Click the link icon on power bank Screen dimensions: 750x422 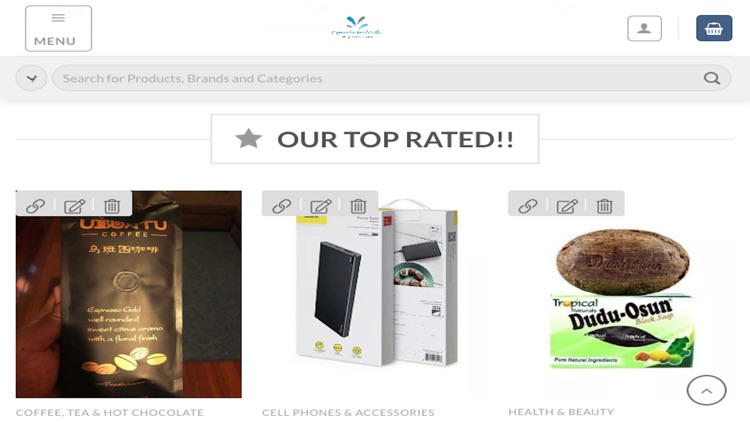coord(282,206)
